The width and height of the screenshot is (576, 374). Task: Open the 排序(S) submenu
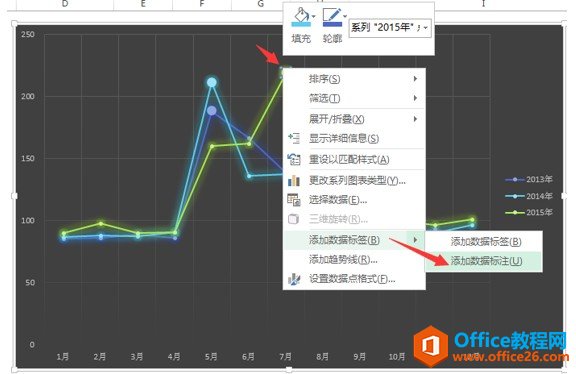354,79
